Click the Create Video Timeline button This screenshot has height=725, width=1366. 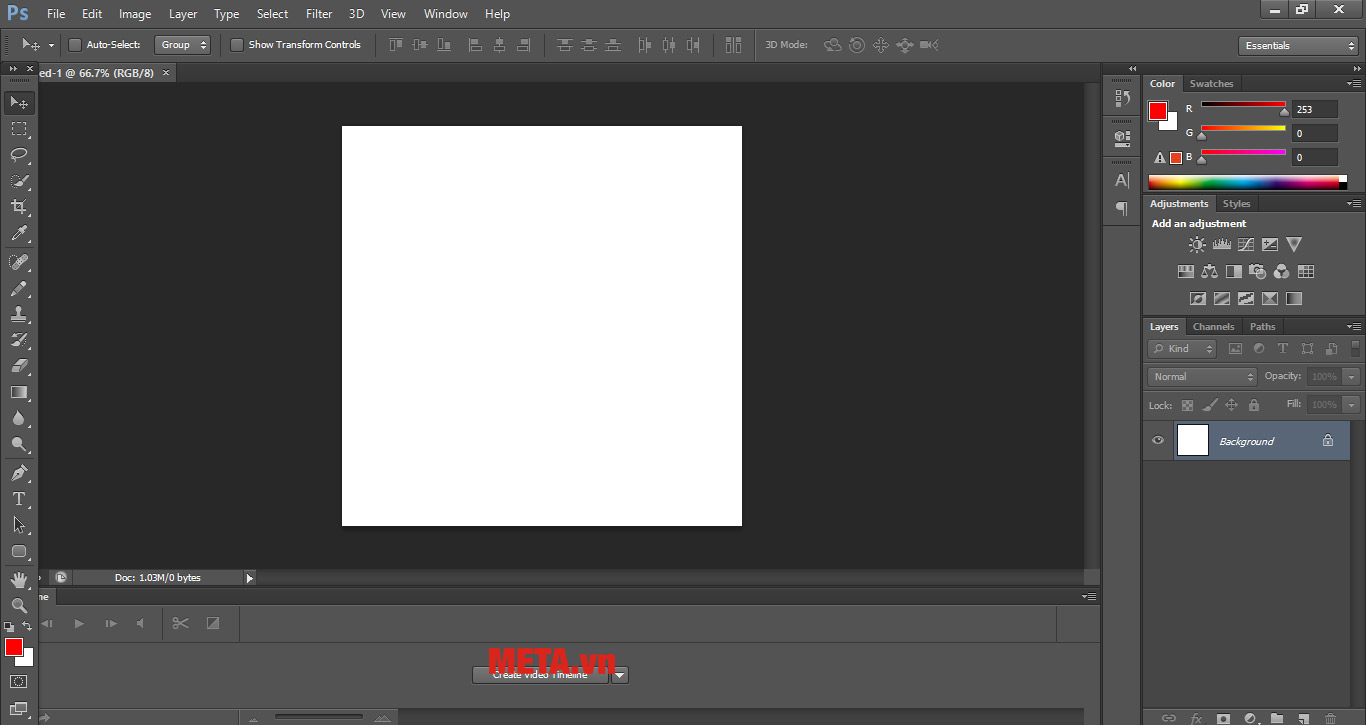pyautogui.click(x=540, y=674)
